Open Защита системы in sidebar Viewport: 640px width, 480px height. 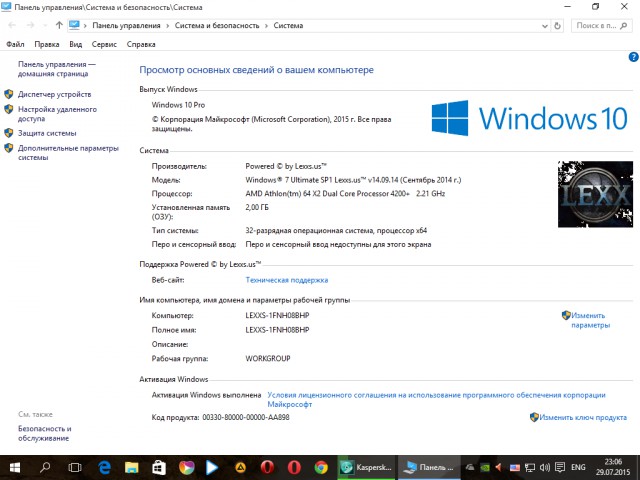click(x=47, y=133)
